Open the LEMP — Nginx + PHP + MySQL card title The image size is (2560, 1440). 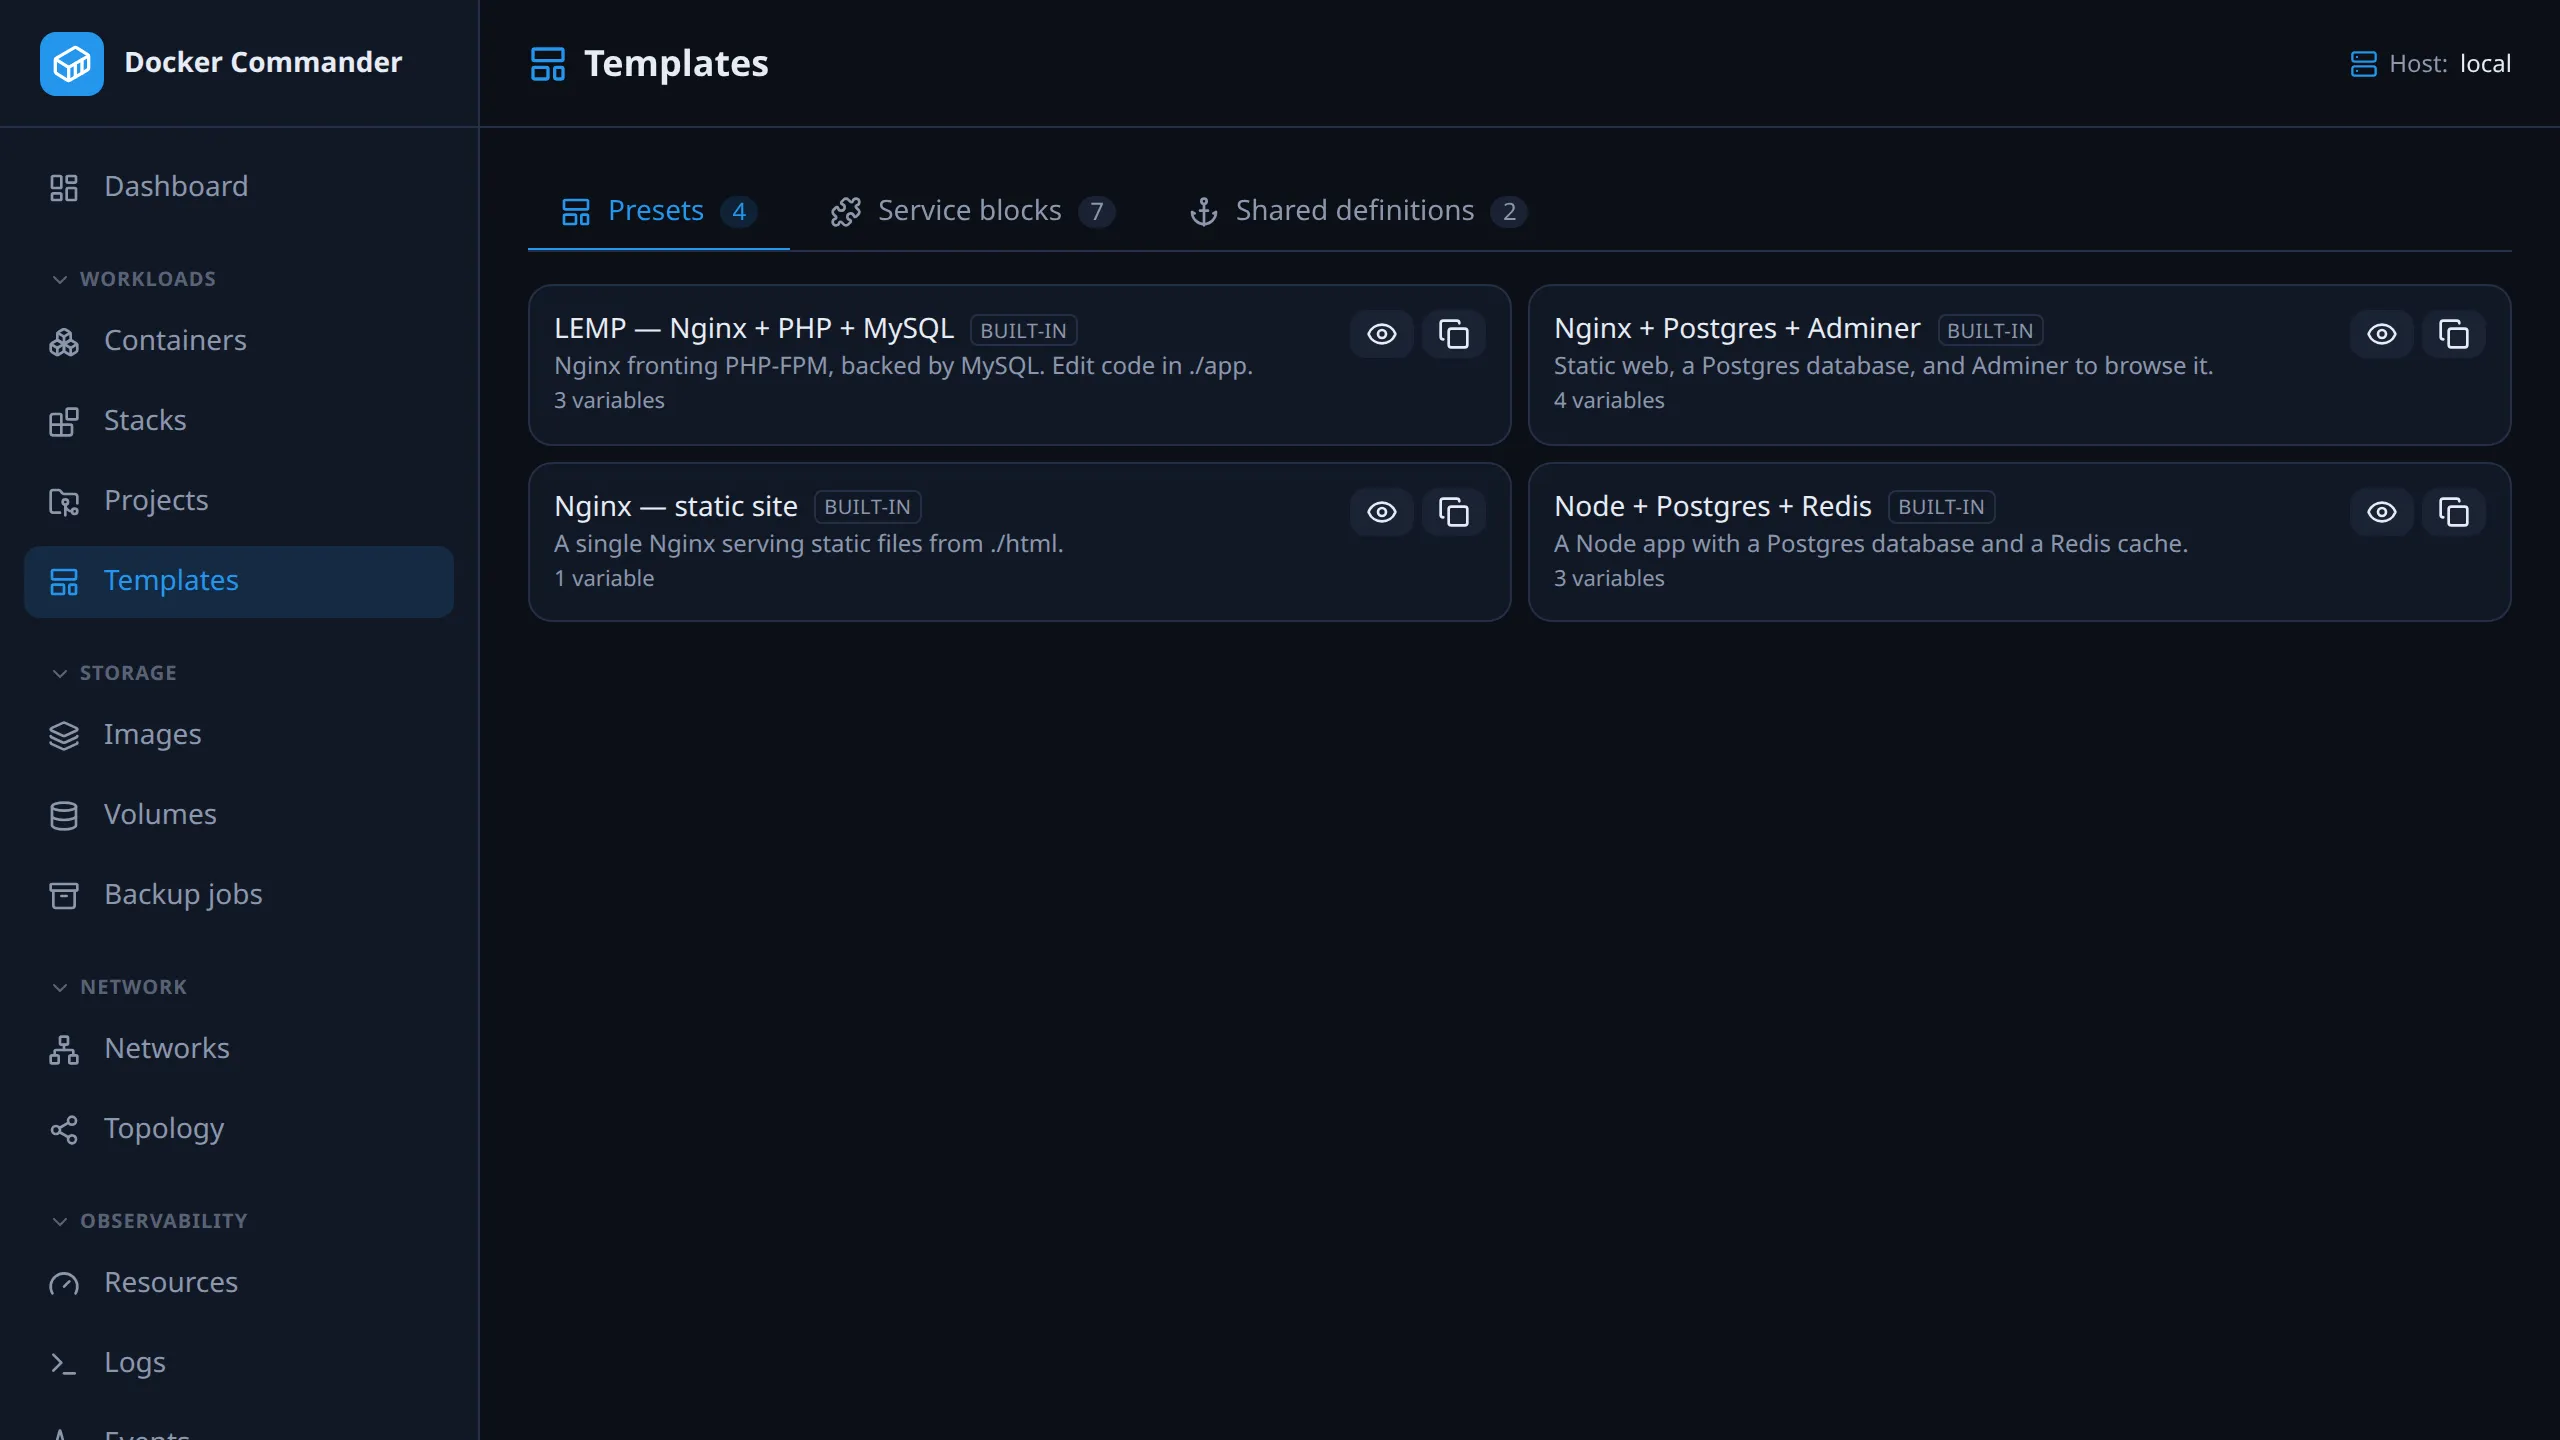(x=754, y=328)
